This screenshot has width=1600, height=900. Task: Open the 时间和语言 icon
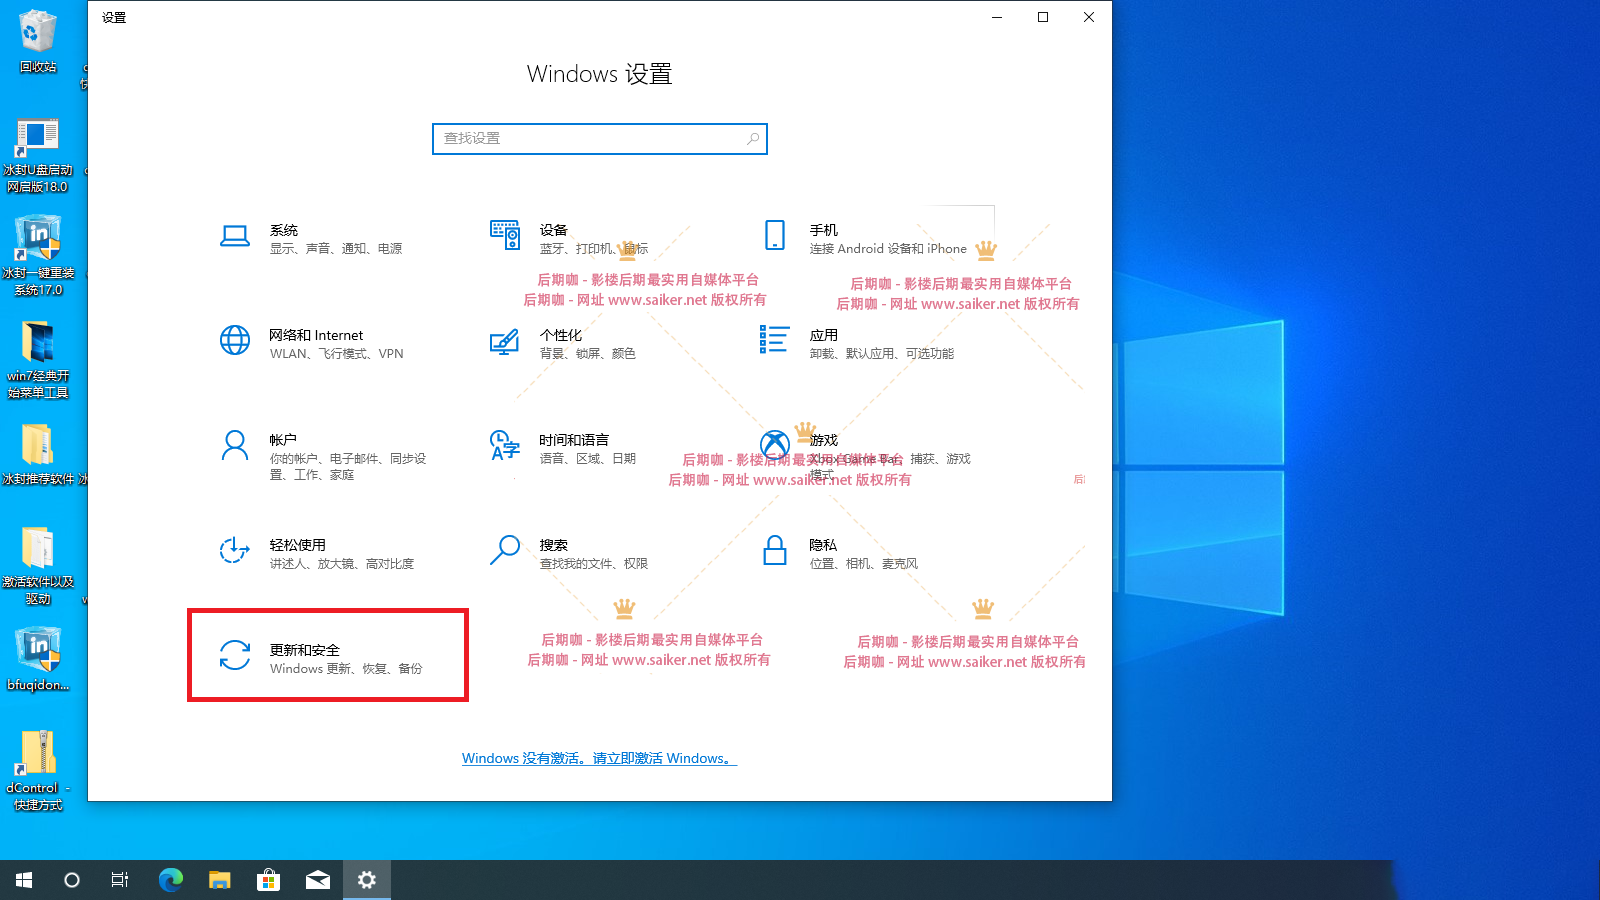pos(505,445)
